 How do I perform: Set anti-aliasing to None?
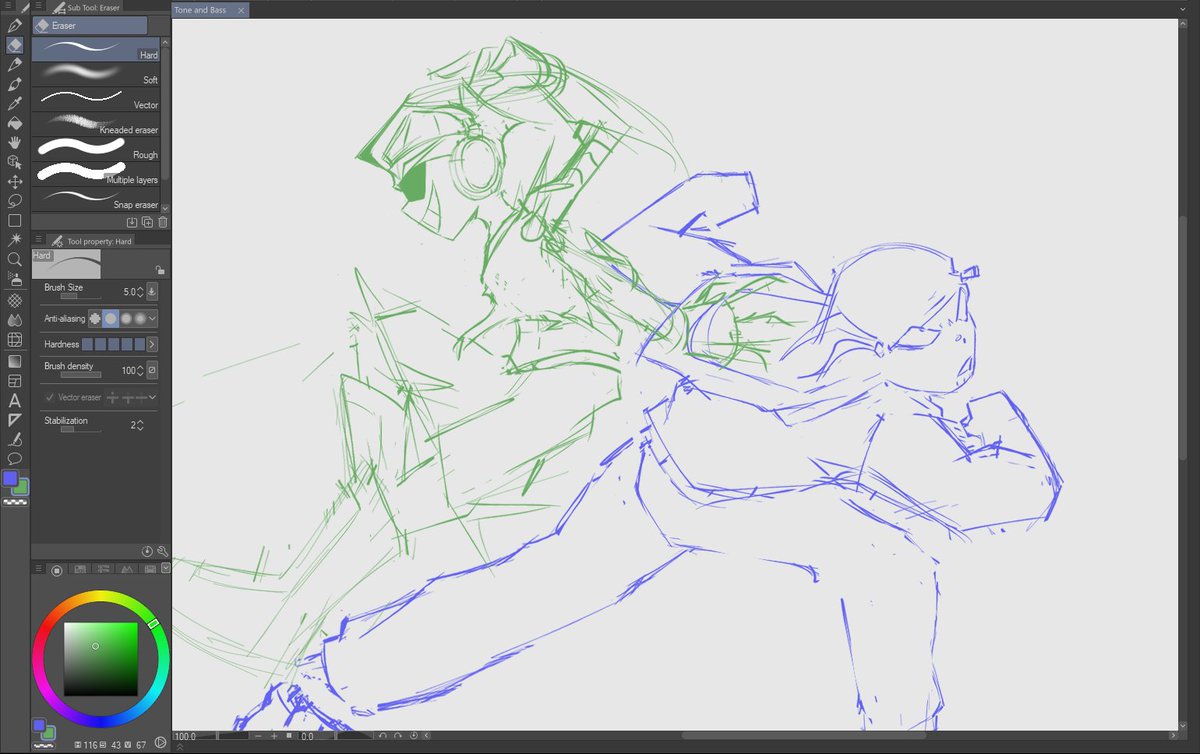point(95,318)
